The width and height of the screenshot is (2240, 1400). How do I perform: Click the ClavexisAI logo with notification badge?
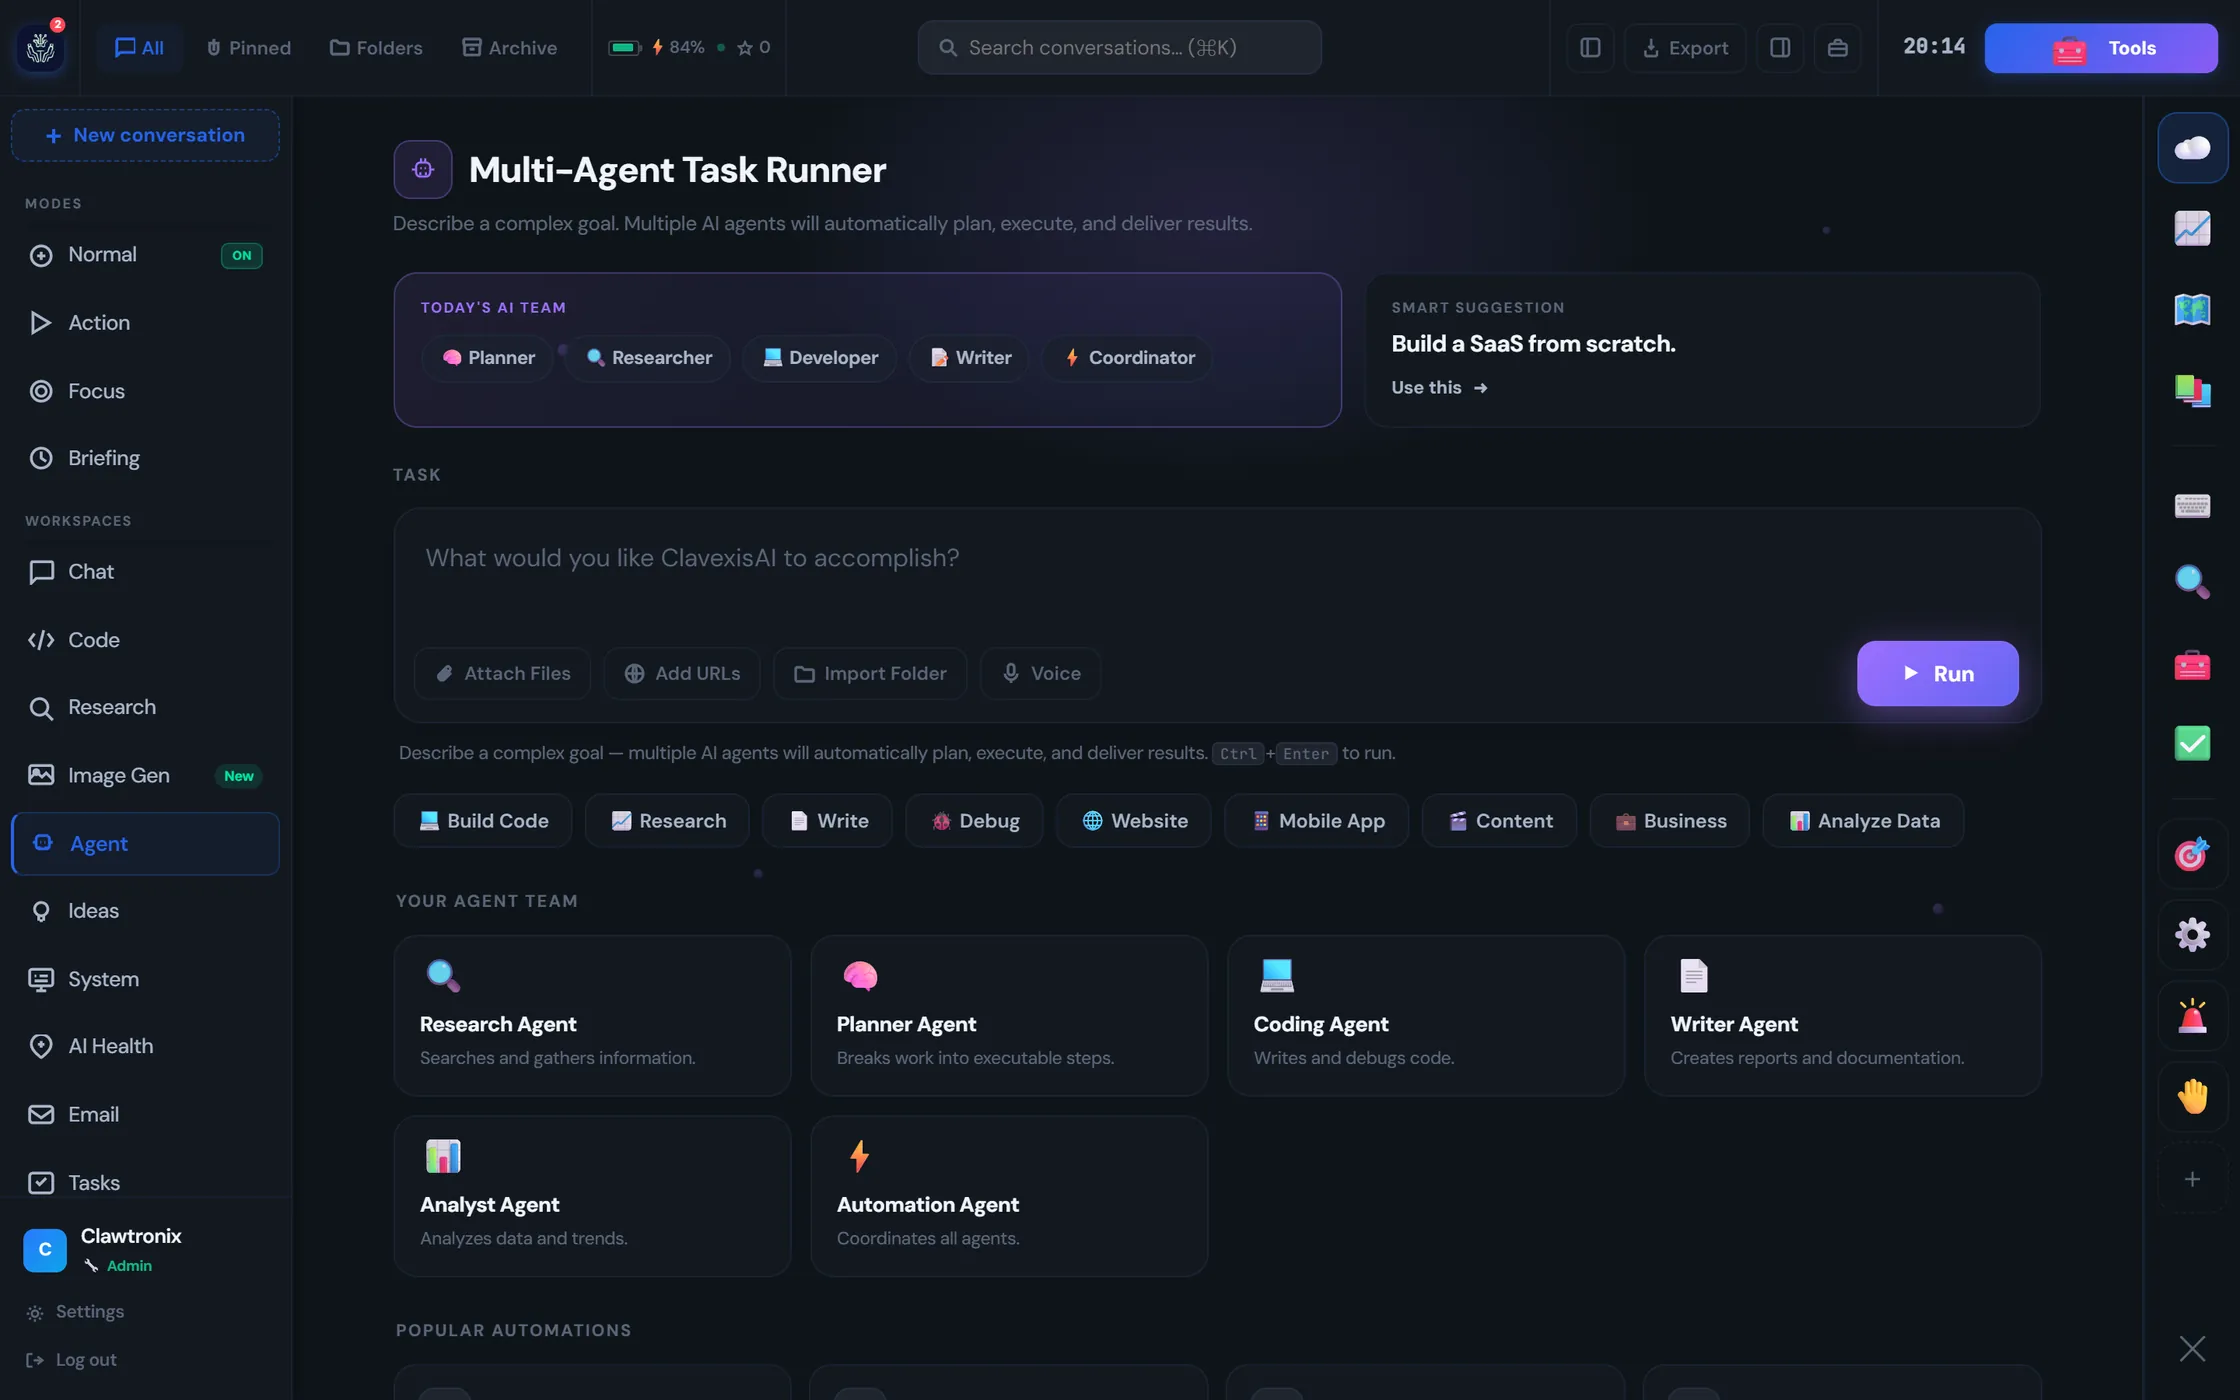click(41, 47)
